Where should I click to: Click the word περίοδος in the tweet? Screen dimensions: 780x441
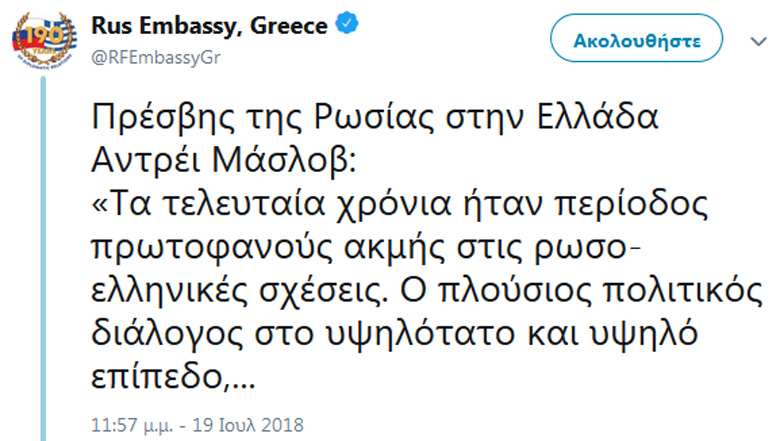point(631,205)
